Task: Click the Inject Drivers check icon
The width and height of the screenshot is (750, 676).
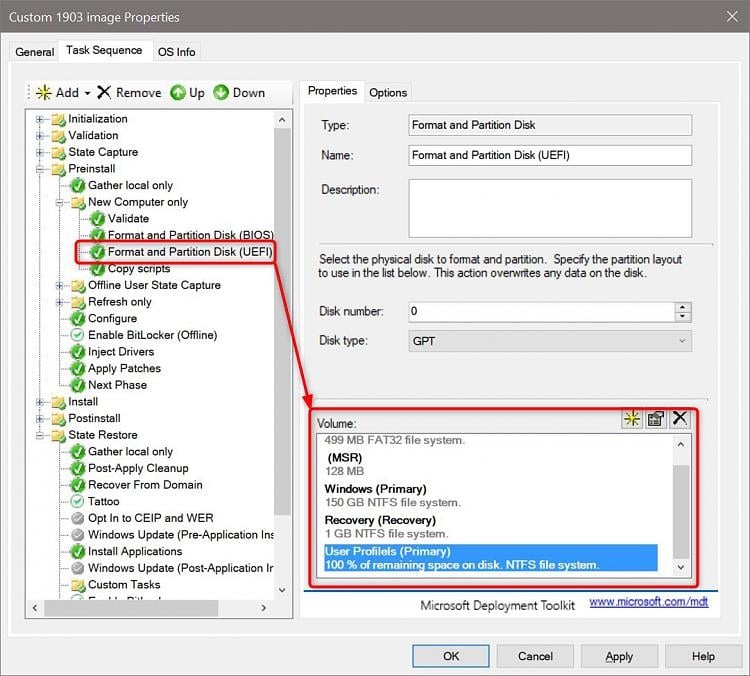Action: [x=77, y=352]
